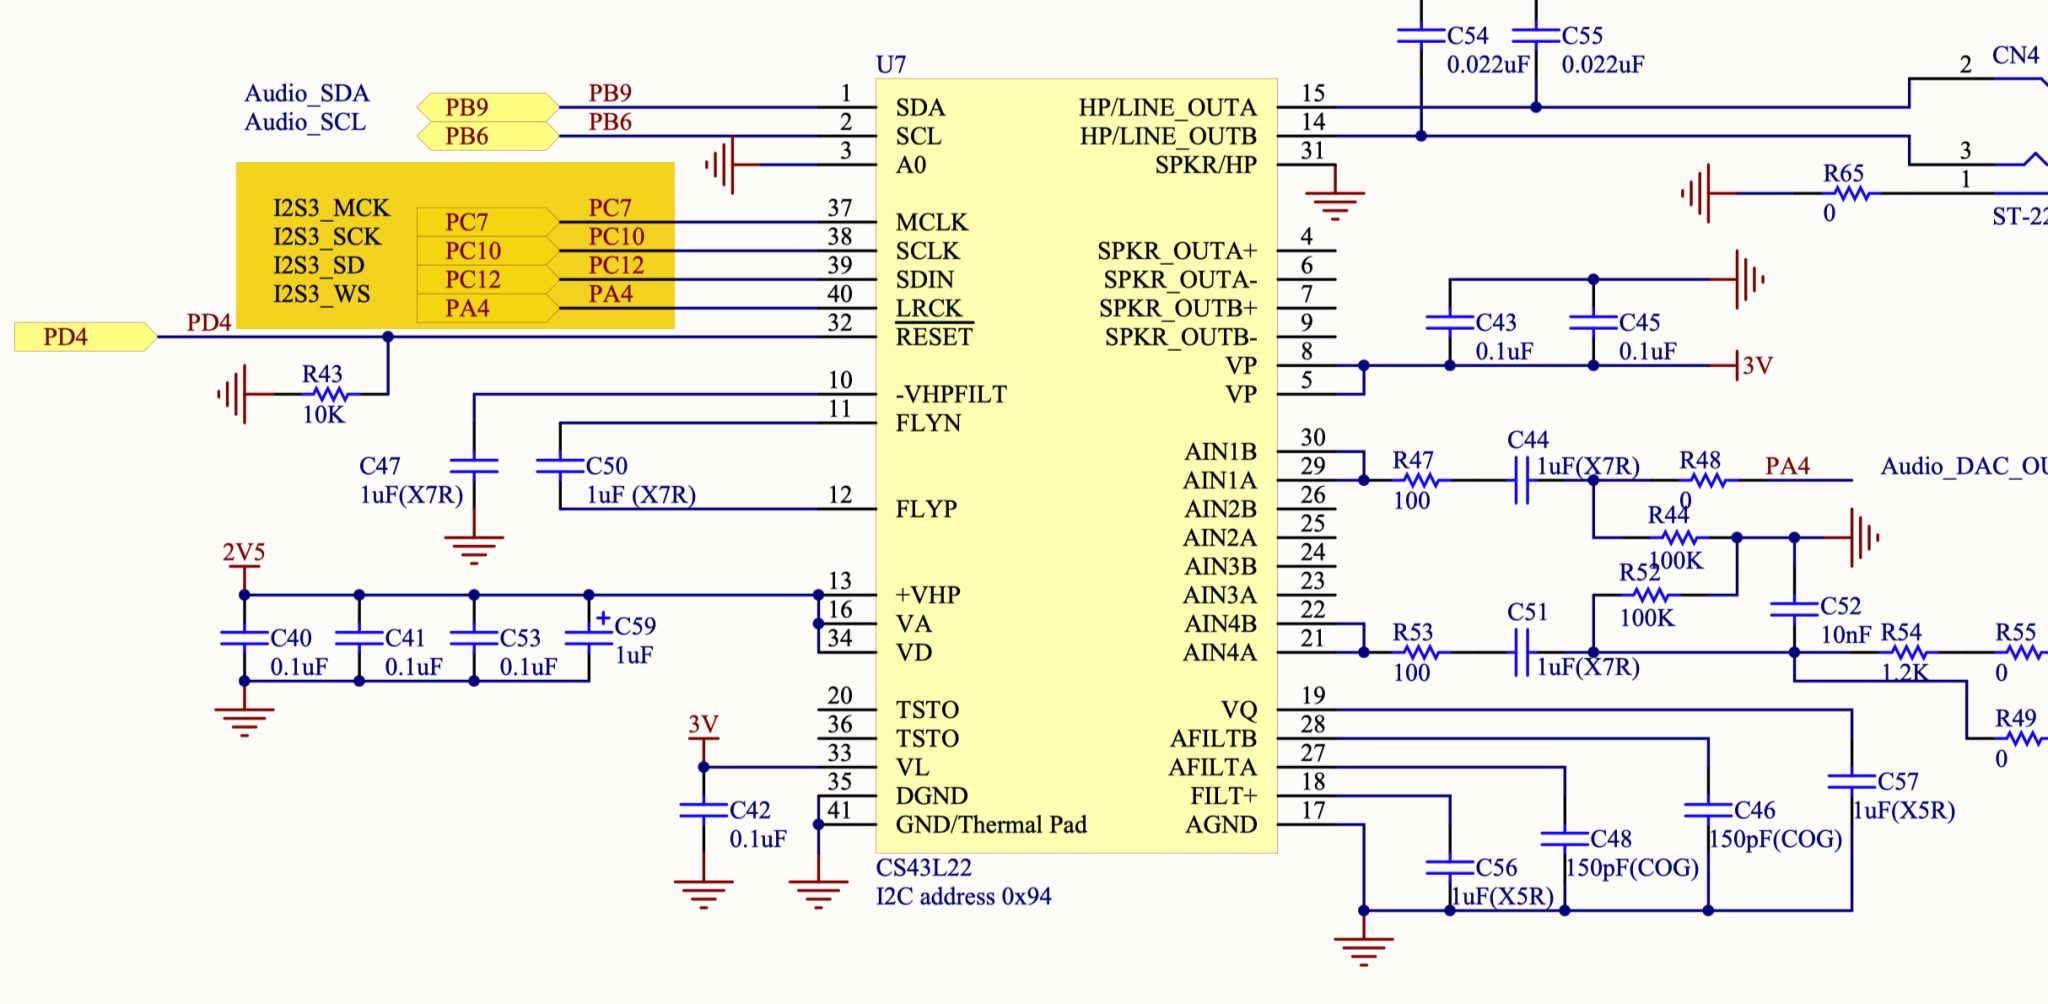Select the C47 capacitor symbol

point(474,466)
